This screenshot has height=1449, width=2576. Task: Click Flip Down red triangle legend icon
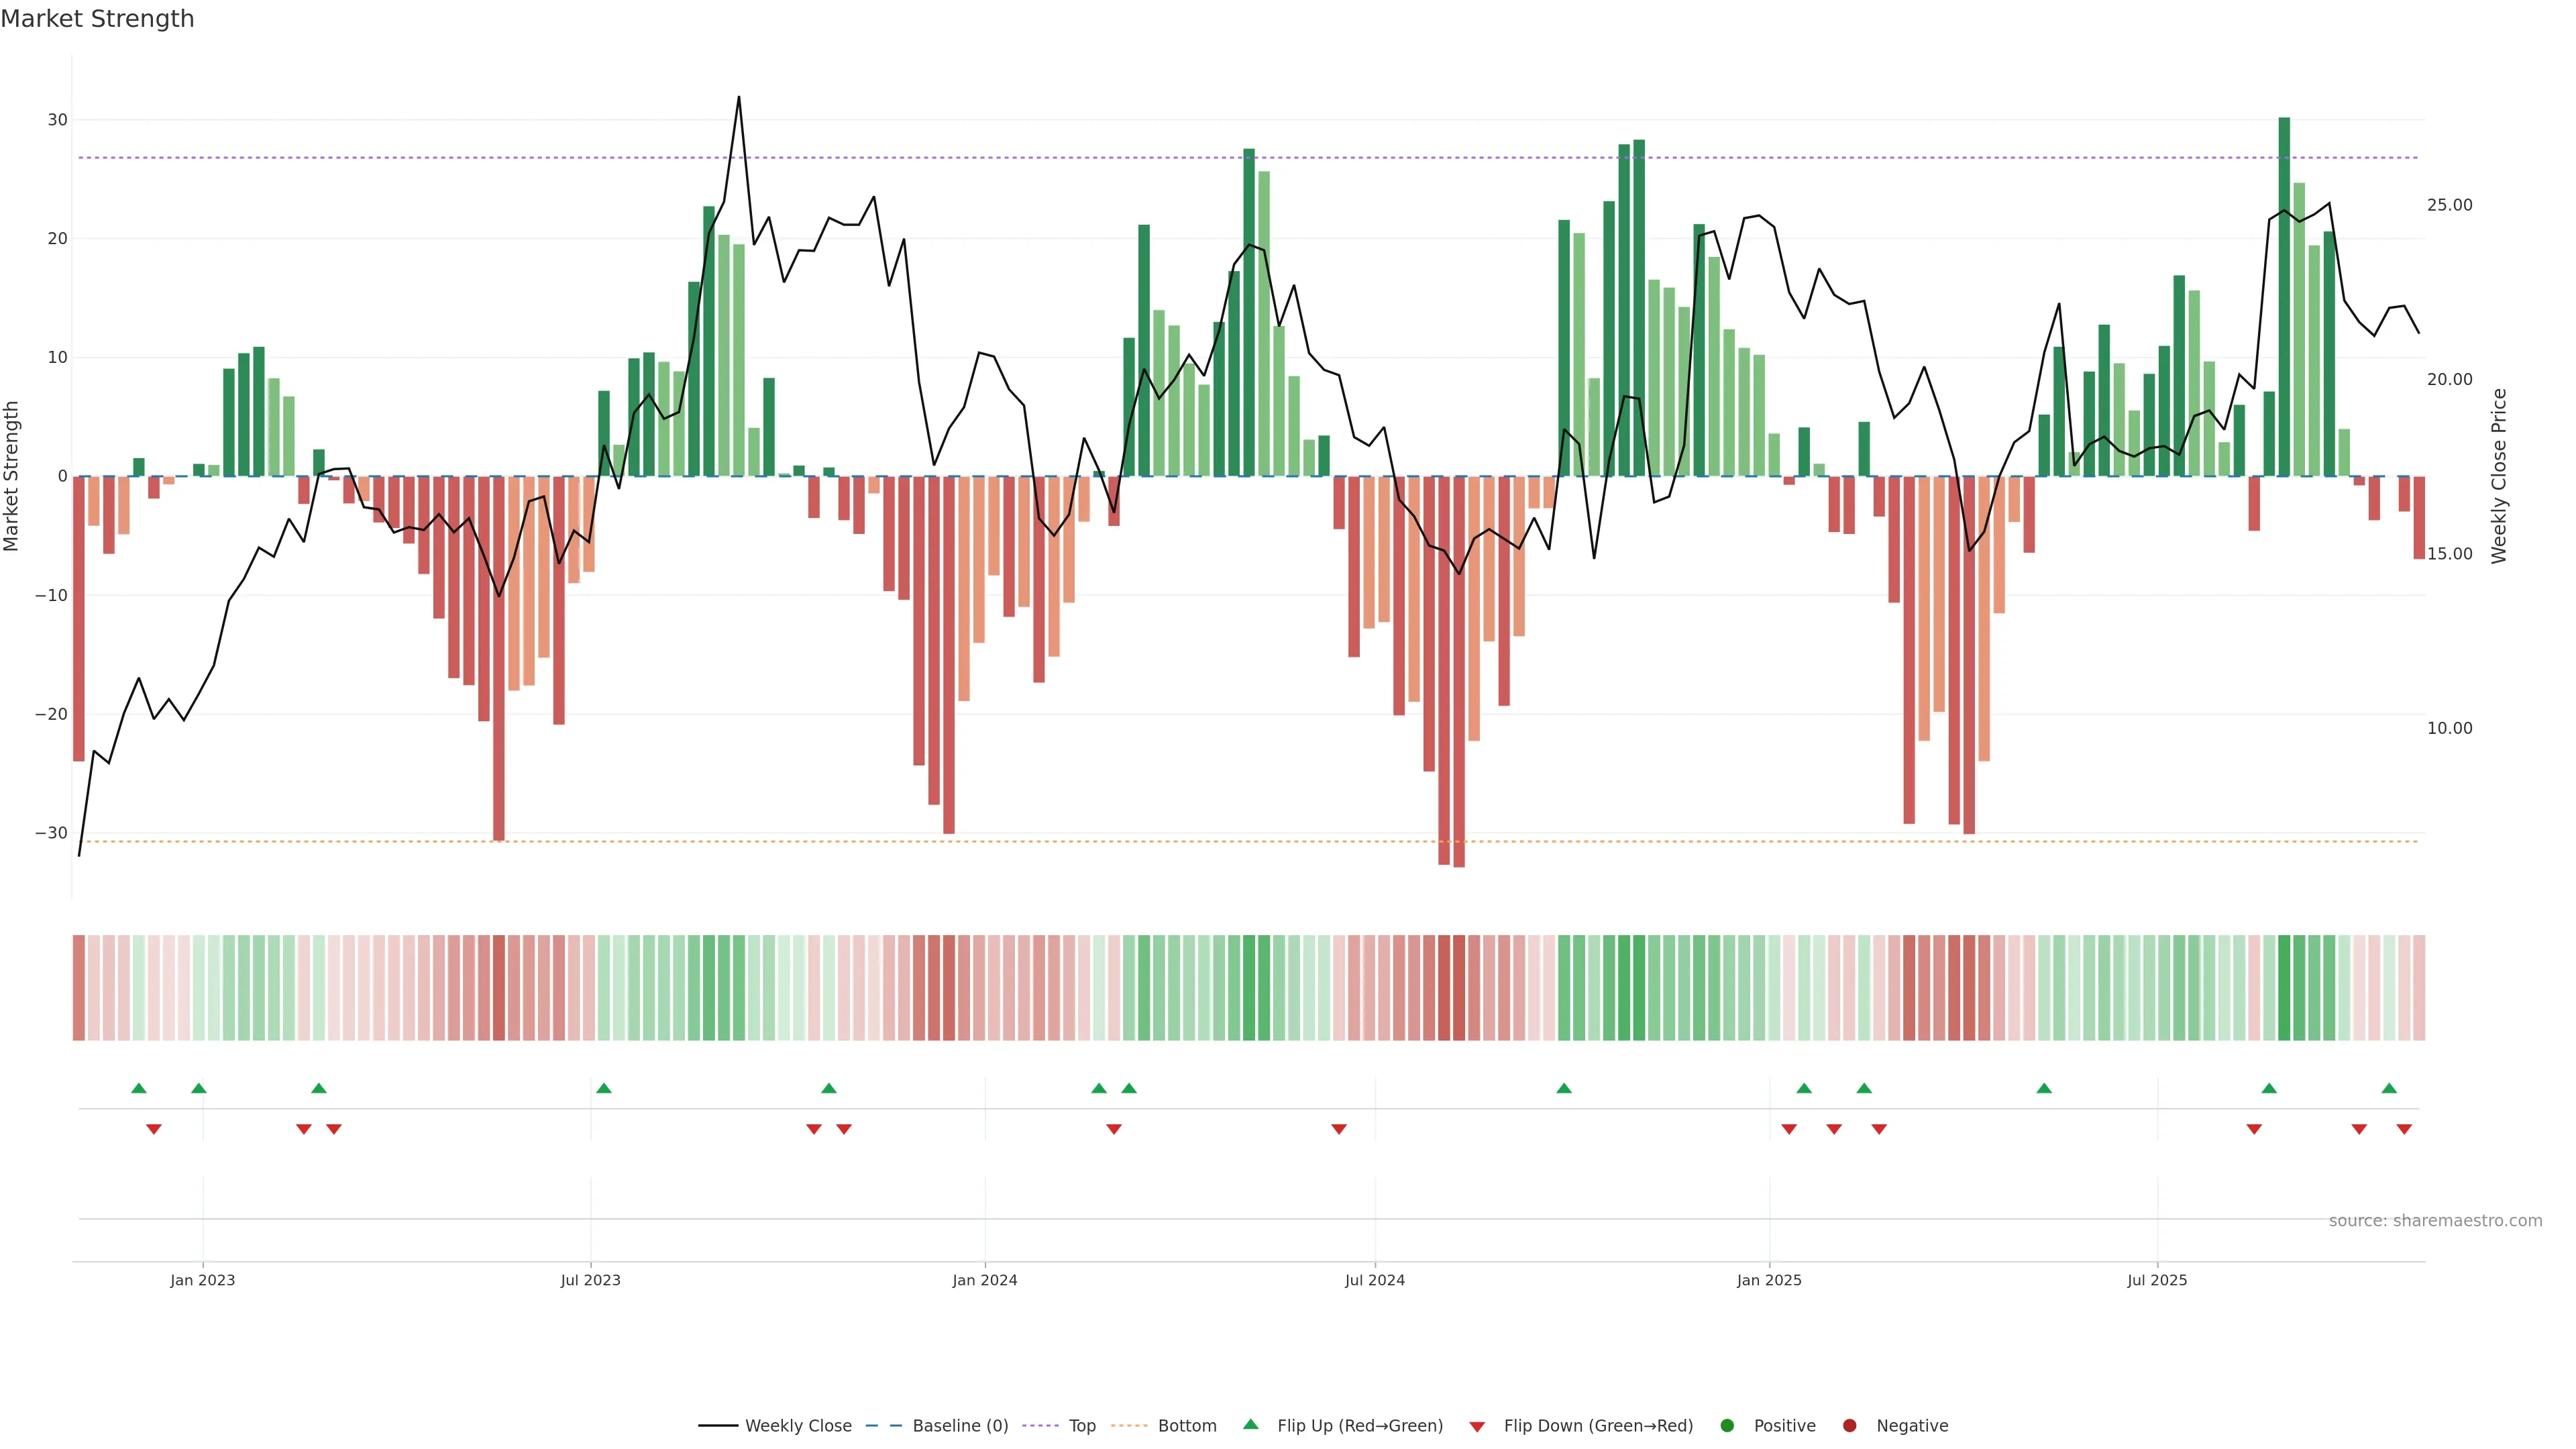1477,1427
